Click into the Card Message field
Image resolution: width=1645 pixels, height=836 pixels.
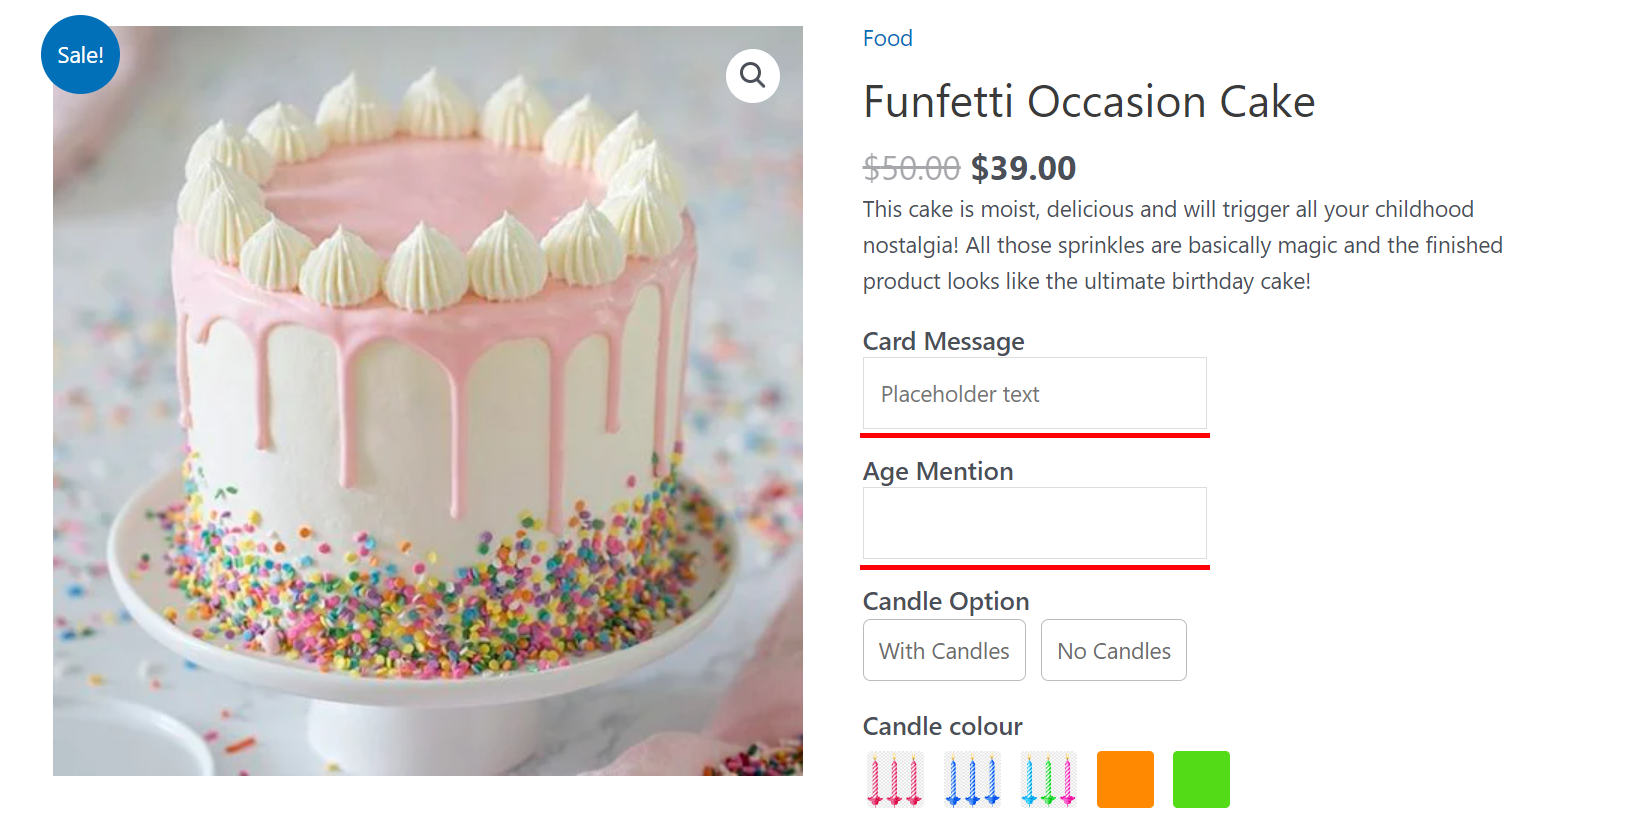click(x=1034, y=394)
